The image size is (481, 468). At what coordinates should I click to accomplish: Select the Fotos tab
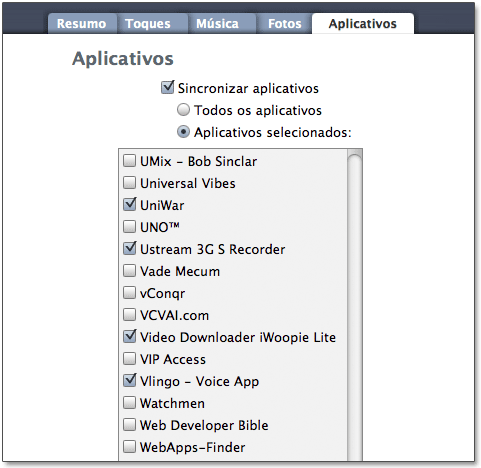coord(284,24)
